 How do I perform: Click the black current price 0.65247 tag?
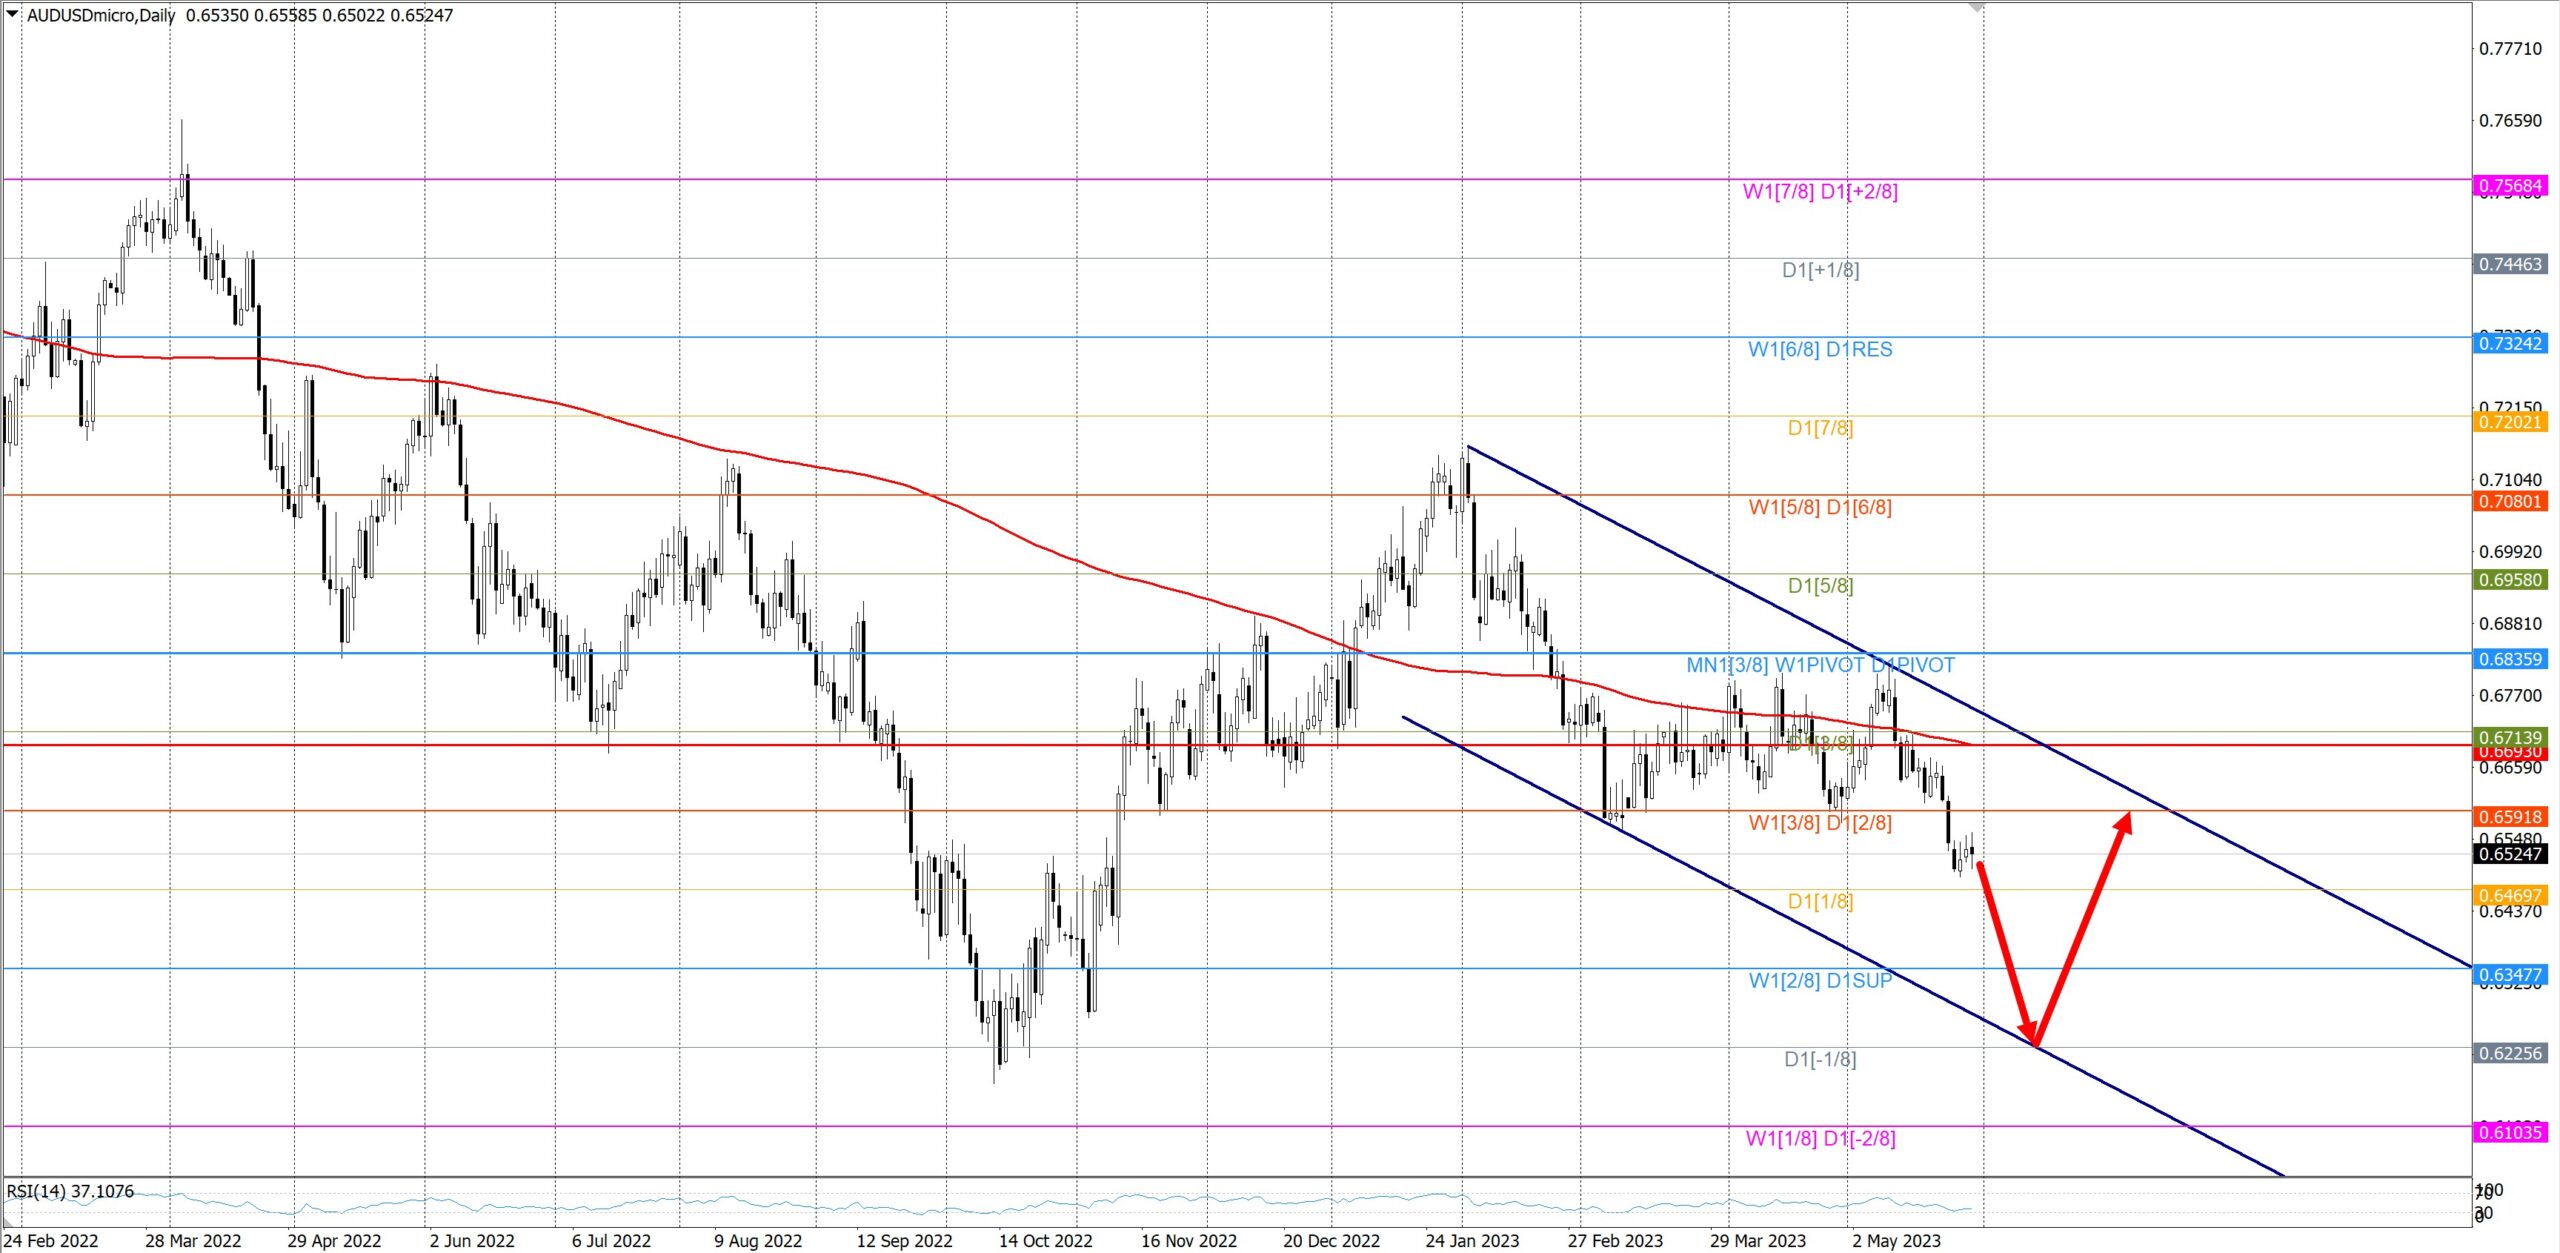coord(2509,854)
